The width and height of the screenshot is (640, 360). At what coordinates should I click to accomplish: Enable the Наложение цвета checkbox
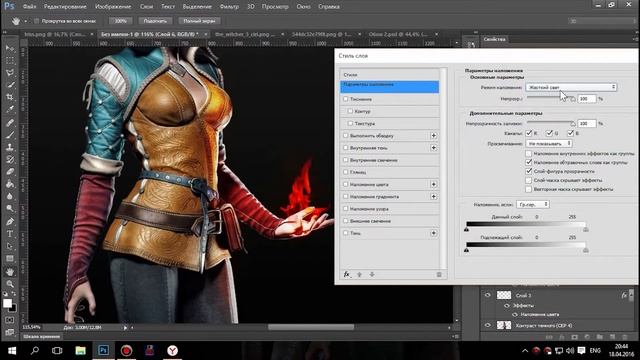tap(346, 184)
